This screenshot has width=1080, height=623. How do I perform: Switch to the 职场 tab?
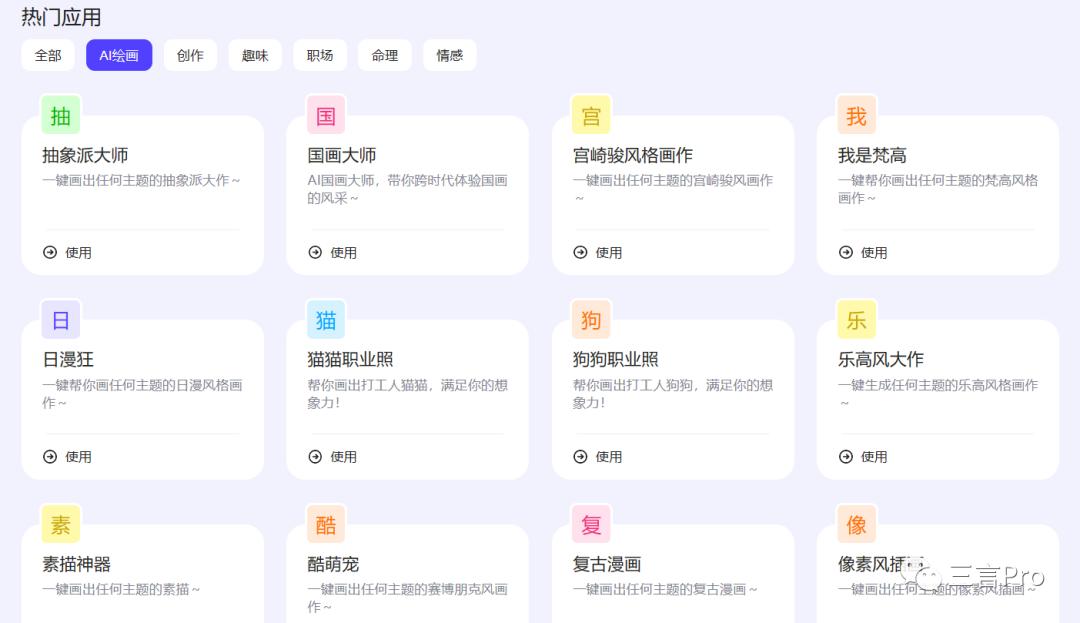click(x=320, y=55)
